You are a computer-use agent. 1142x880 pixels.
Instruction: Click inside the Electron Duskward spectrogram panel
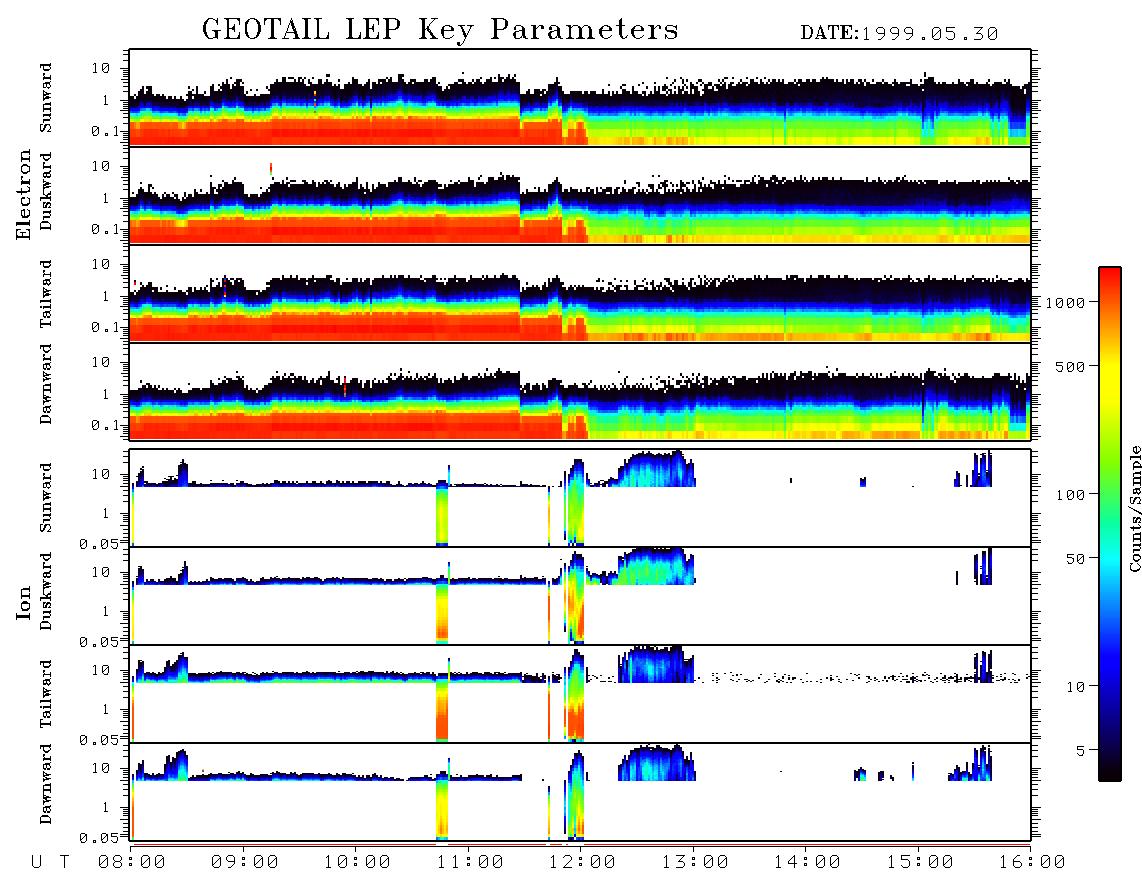click(x=580, y=195)
